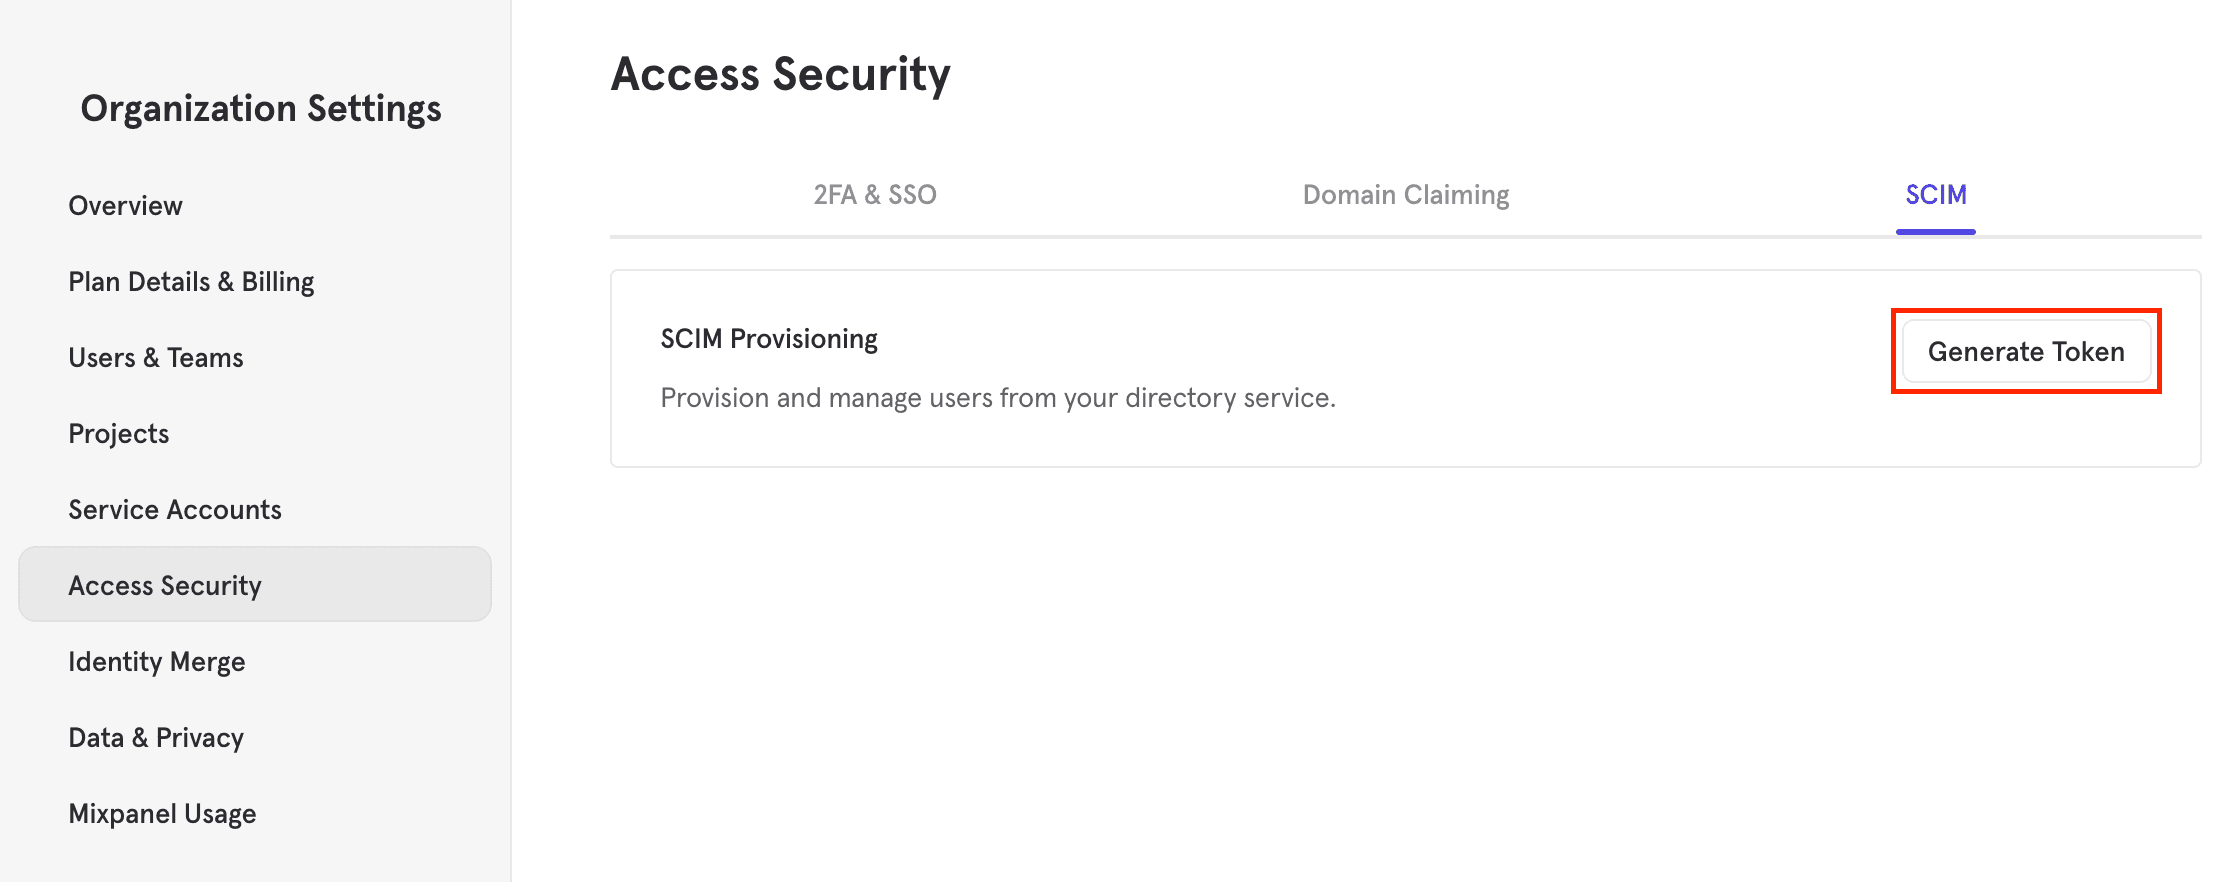Screen dimensions: 2236x882
Task: Switch to the 2FA & SSO tab
Action: point(874,194)
